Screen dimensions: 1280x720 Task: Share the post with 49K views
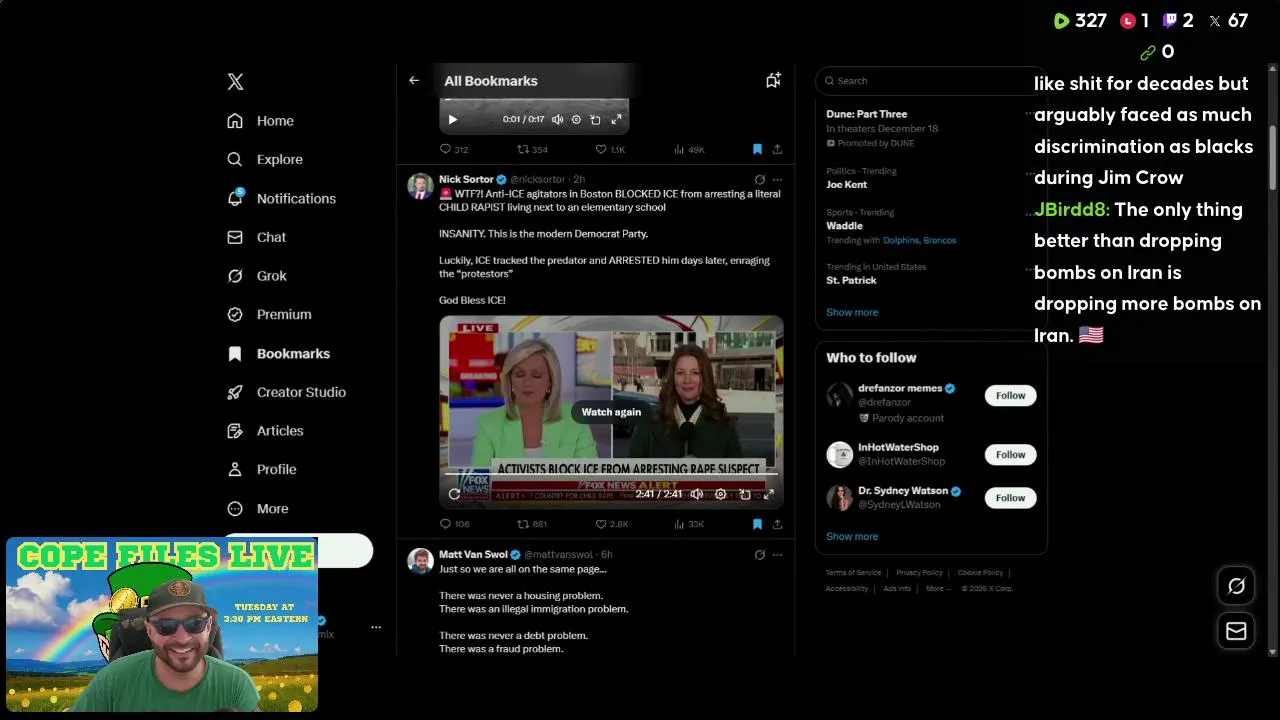pyautogui.click(x=777, y=149)
